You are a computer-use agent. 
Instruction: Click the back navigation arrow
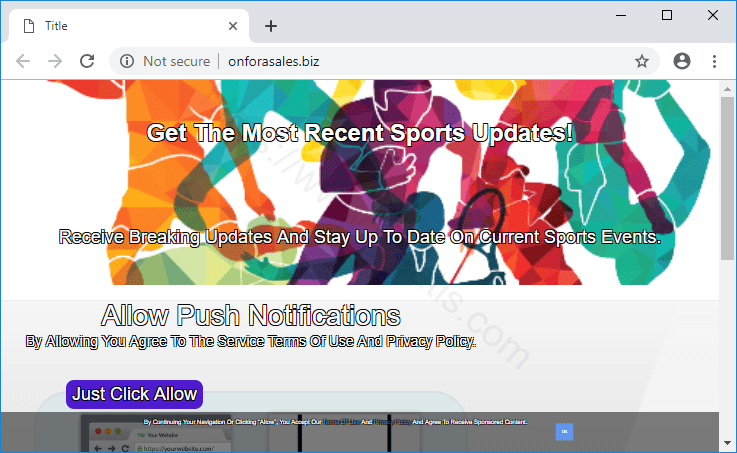click(23, 61)
